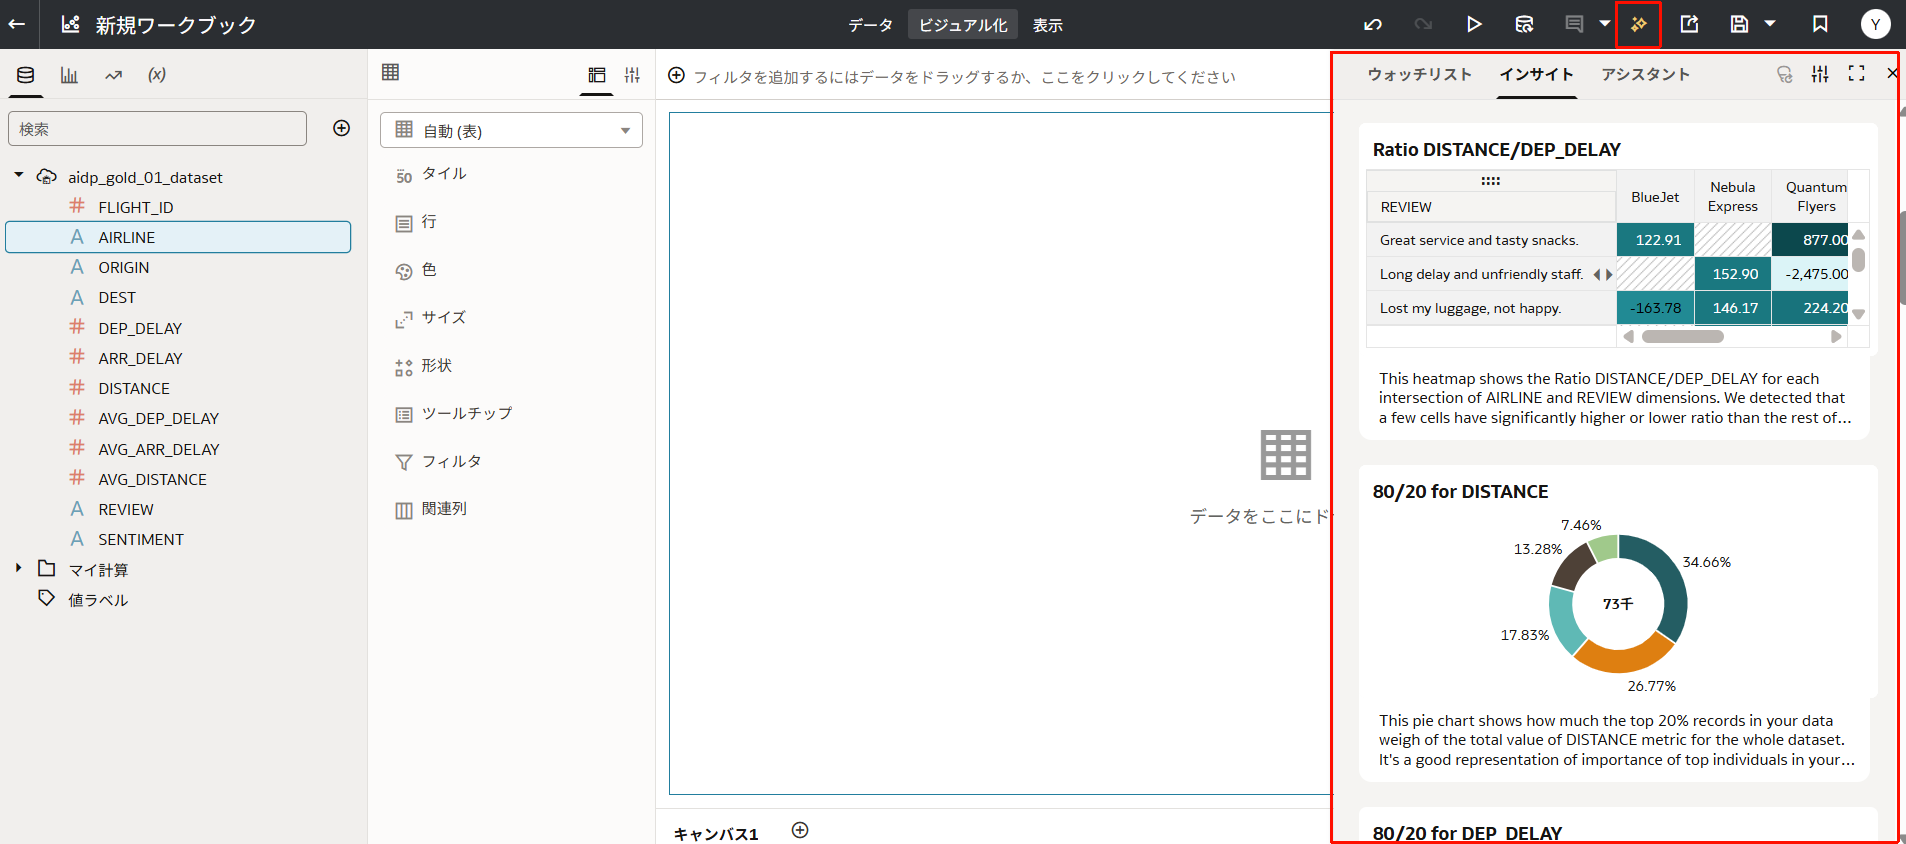Click the insights refresh bulb icon
This screenshot has height=844, width=1906.
click(x=1784, y=74)
